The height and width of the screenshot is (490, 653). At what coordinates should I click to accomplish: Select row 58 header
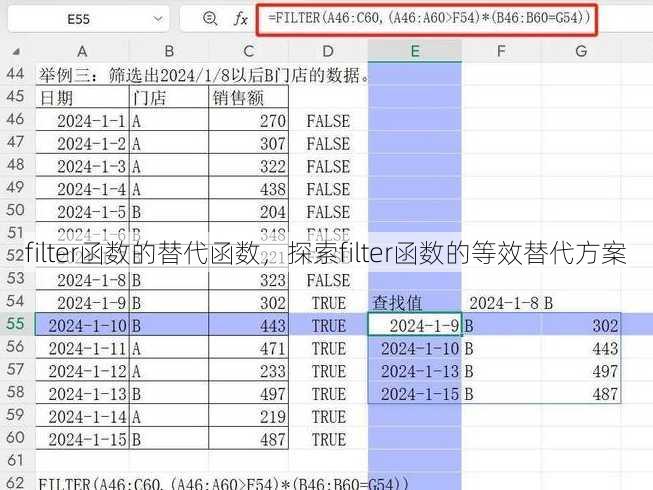(16, 392)
